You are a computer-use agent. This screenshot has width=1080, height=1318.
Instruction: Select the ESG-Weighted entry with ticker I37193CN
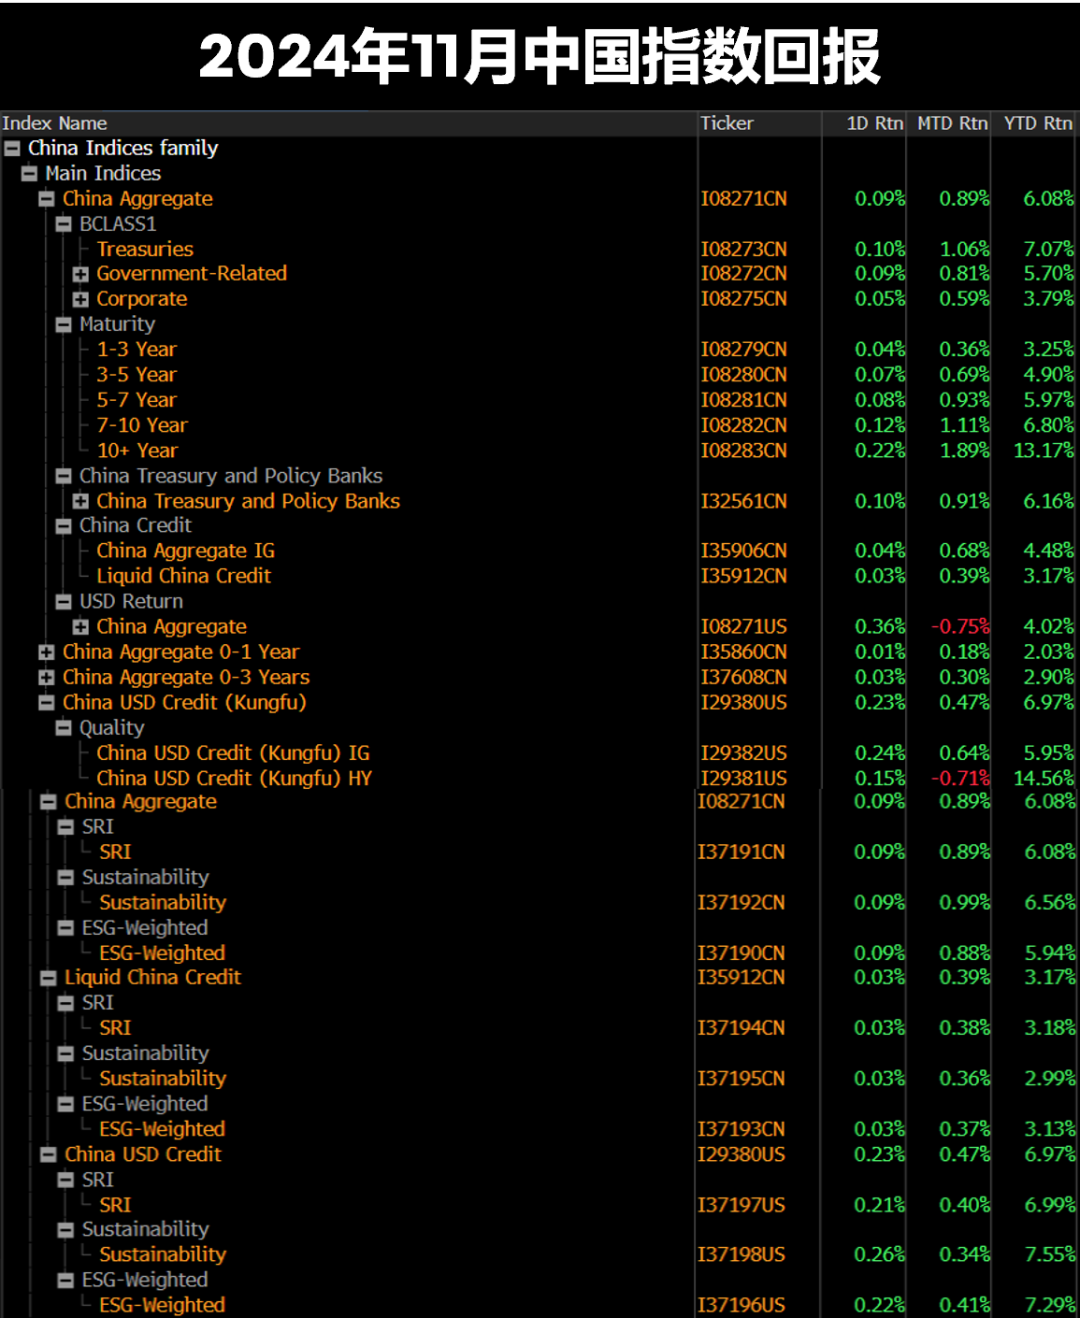pyautogui.click(x=162, y=1129)
